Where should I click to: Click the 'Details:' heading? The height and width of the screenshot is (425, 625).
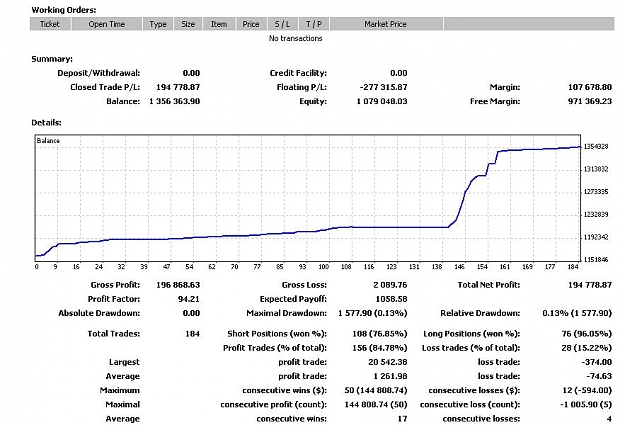pyautogui.click(x=47, y=122)
